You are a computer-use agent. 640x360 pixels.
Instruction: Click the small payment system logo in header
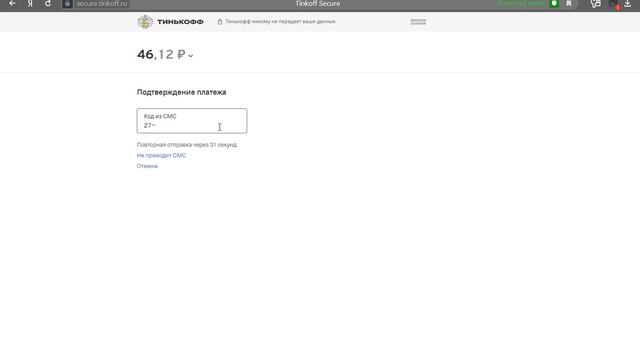click(418, 22)
